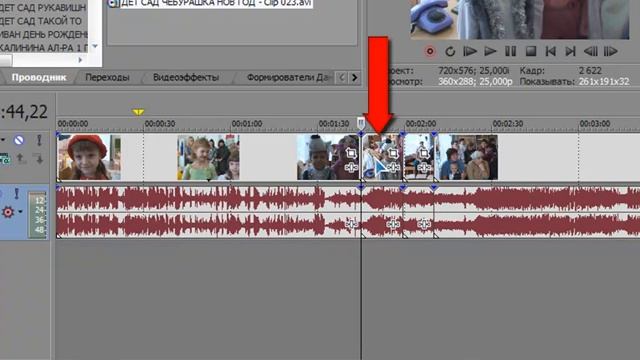Select the last video clip with seated adults

[468, 157]
